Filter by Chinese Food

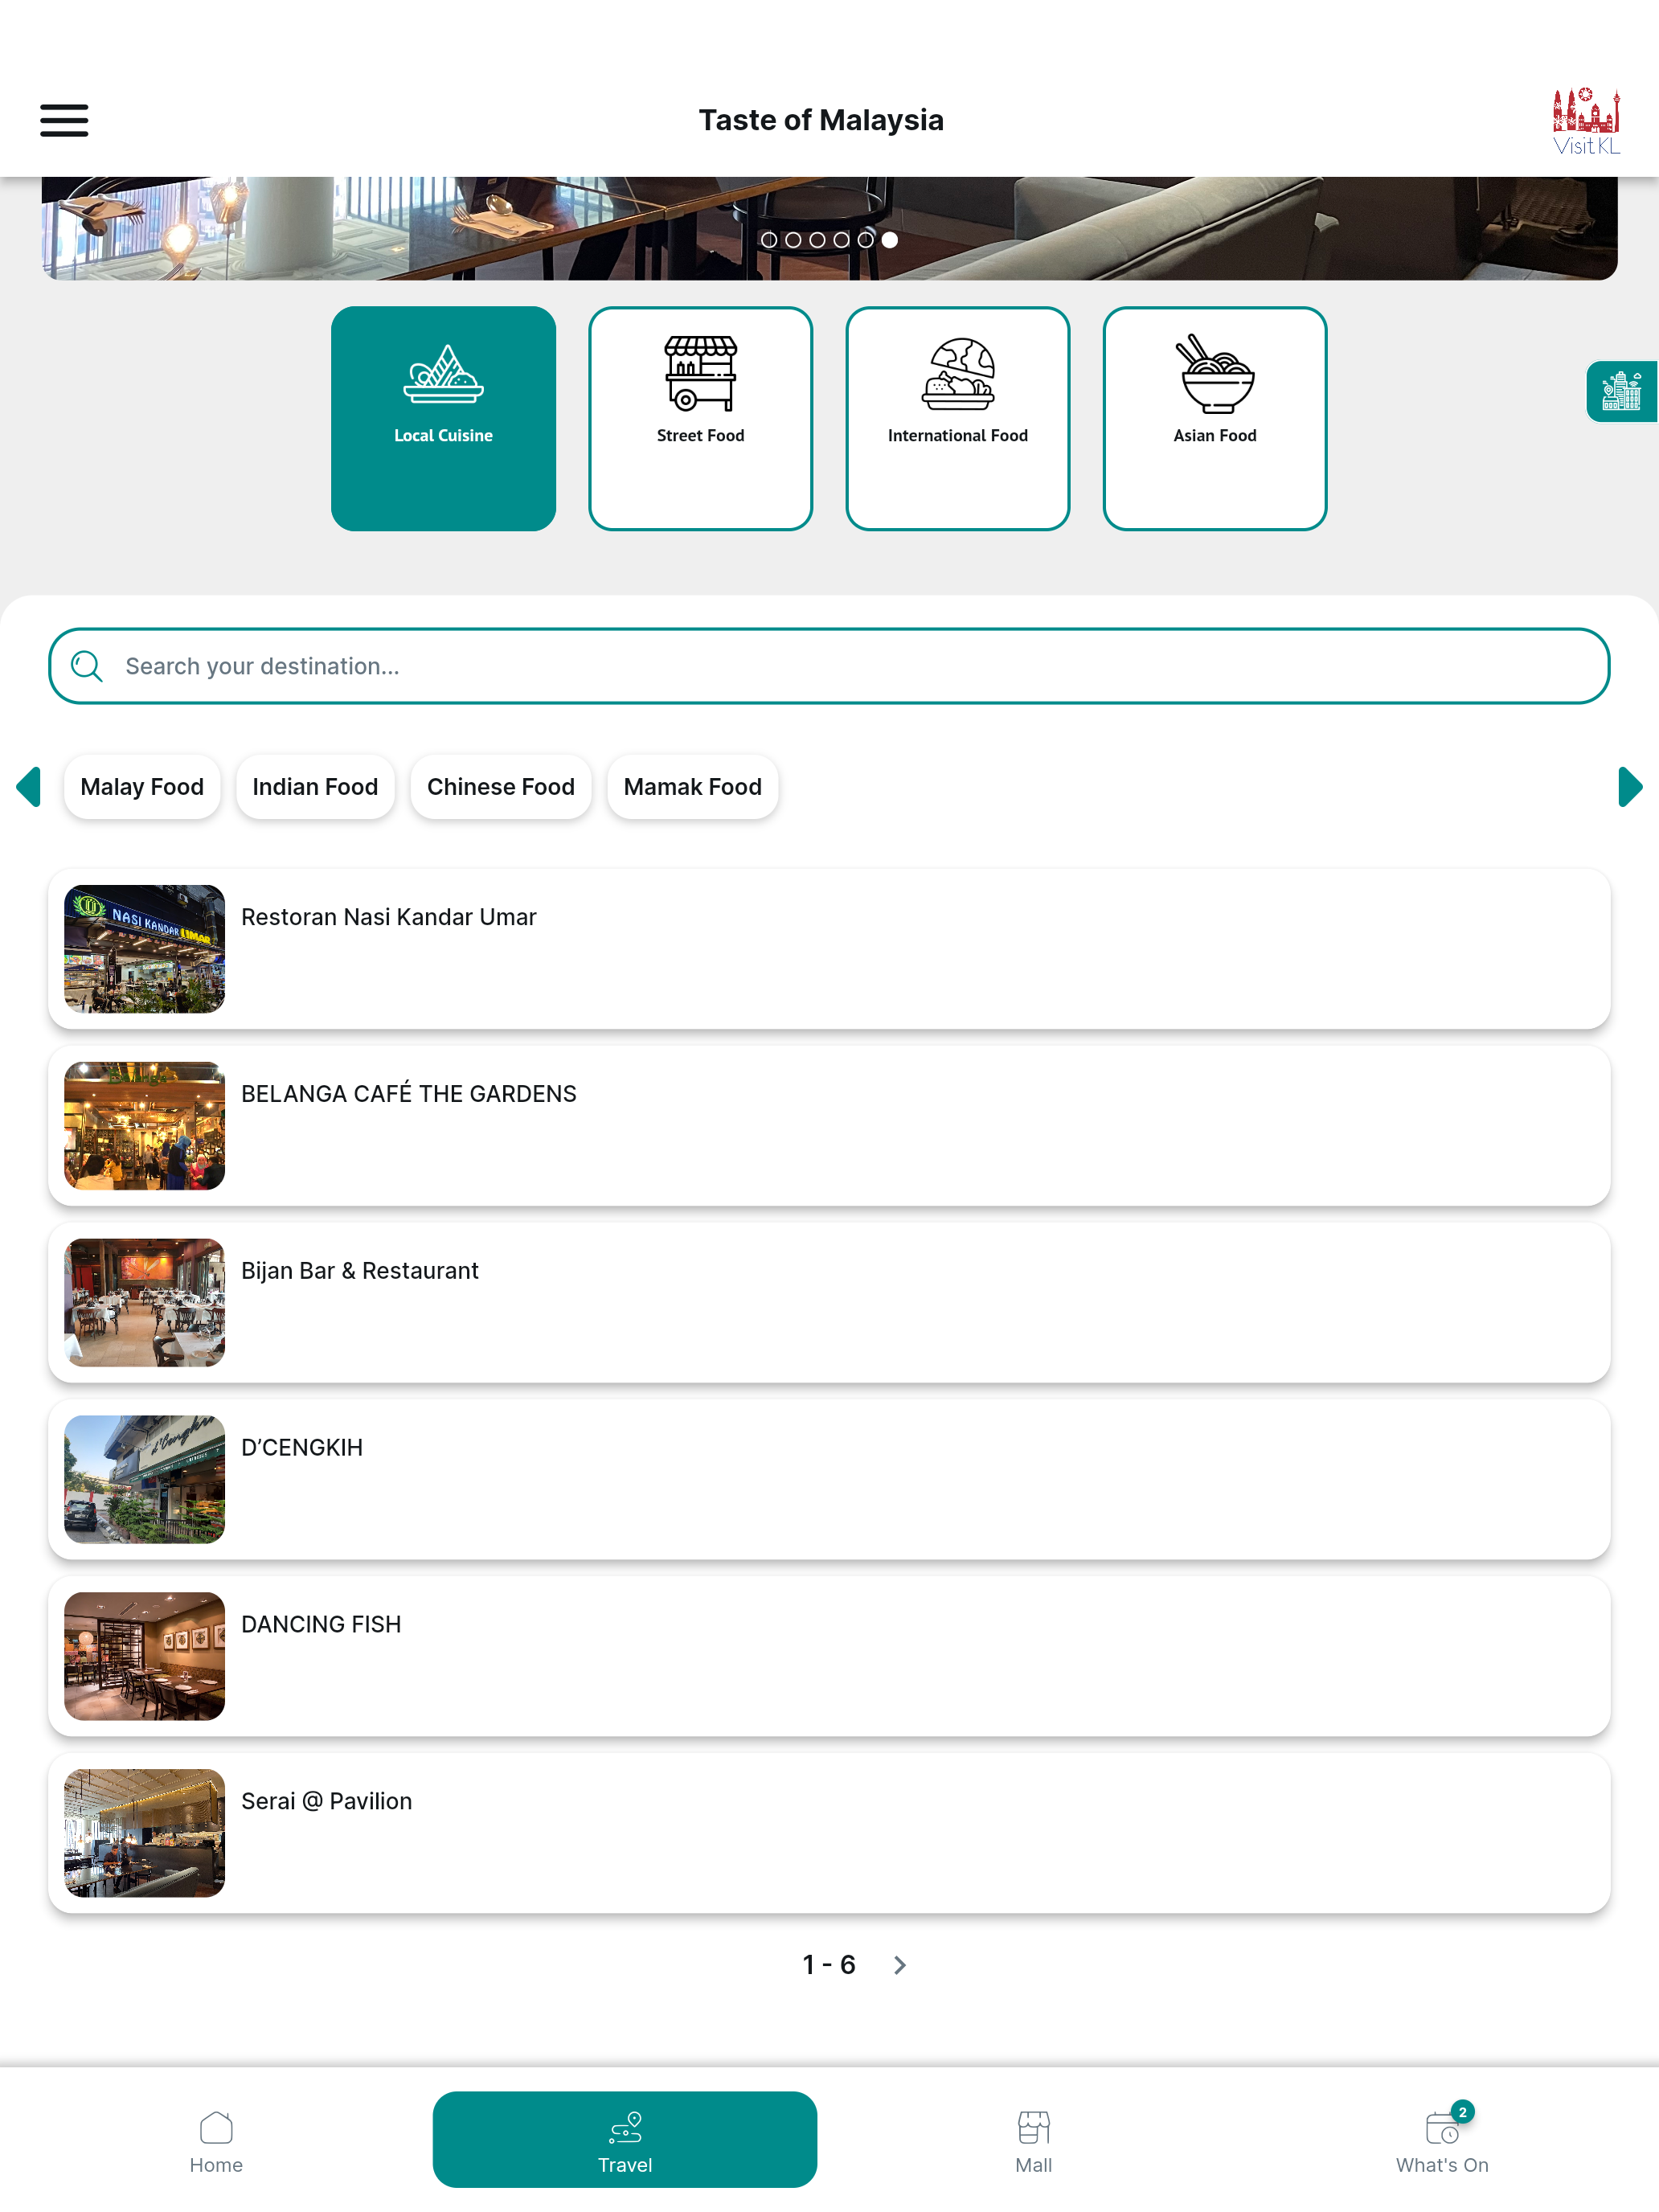click(x=501, y=787)
